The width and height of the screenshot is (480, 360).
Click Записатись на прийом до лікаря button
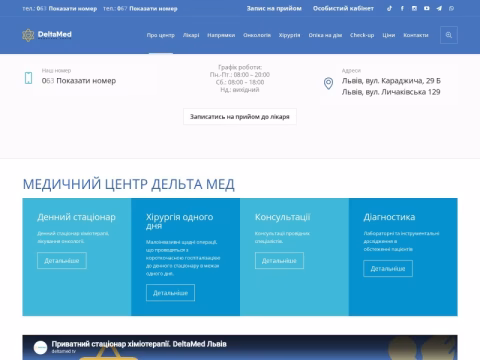pos(240,117)
